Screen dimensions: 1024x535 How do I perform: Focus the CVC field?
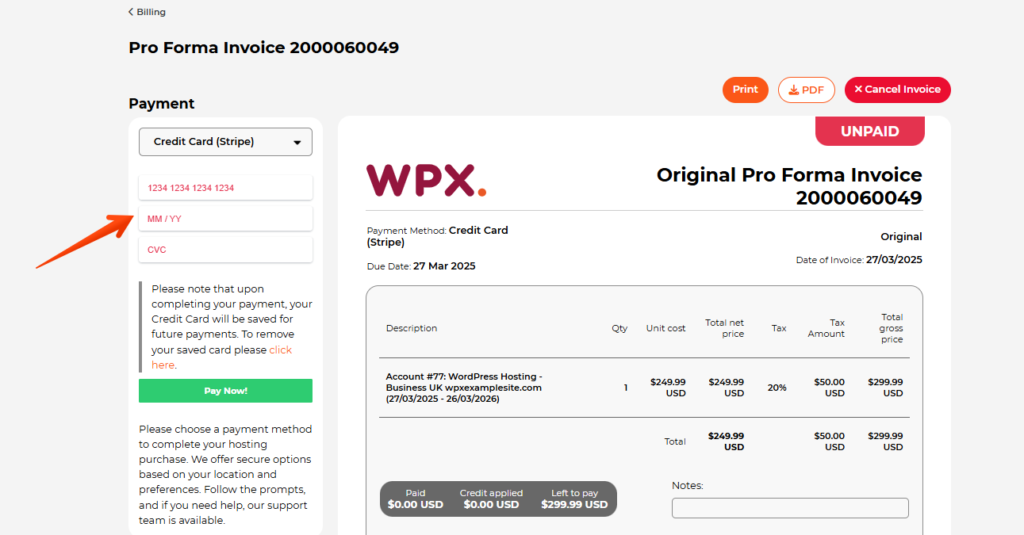[225, 250]
